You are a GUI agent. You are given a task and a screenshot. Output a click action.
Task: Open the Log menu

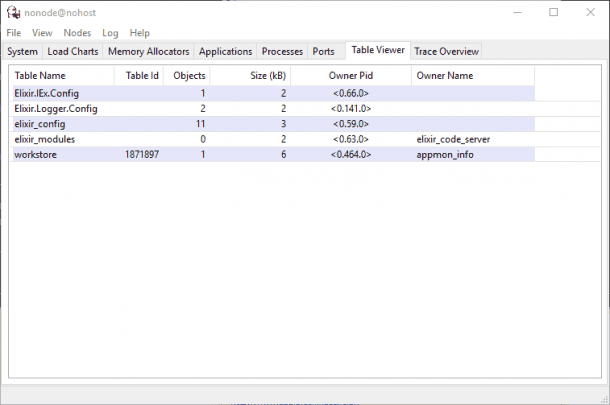[110, 33]
